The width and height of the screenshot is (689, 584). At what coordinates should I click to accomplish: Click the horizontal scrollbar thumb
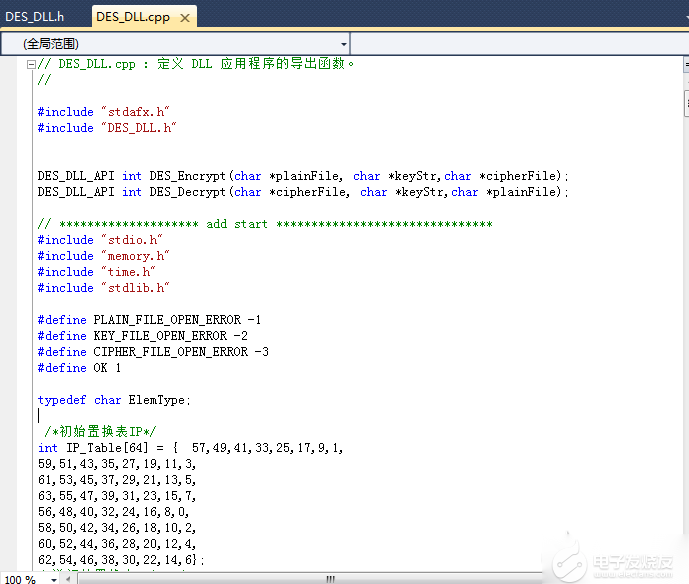point(330,578)
